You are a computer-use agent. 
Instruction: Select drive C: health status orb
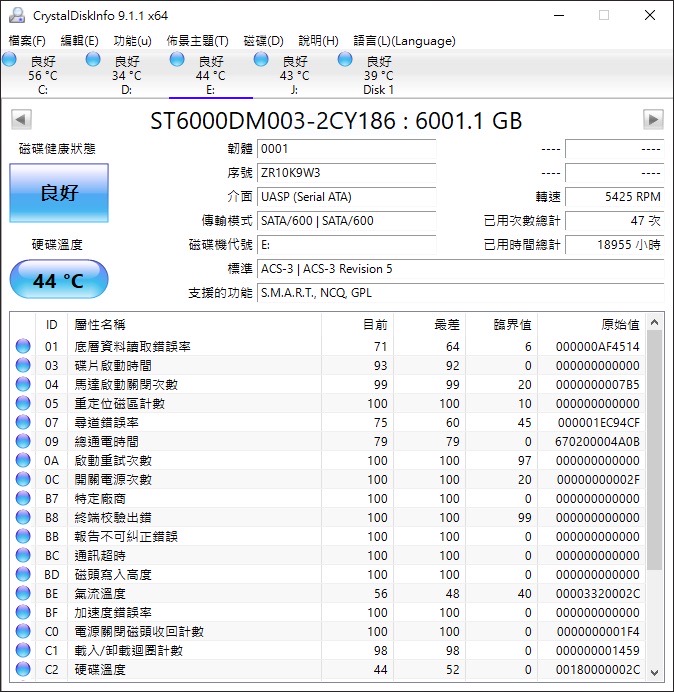coord(9,60)
